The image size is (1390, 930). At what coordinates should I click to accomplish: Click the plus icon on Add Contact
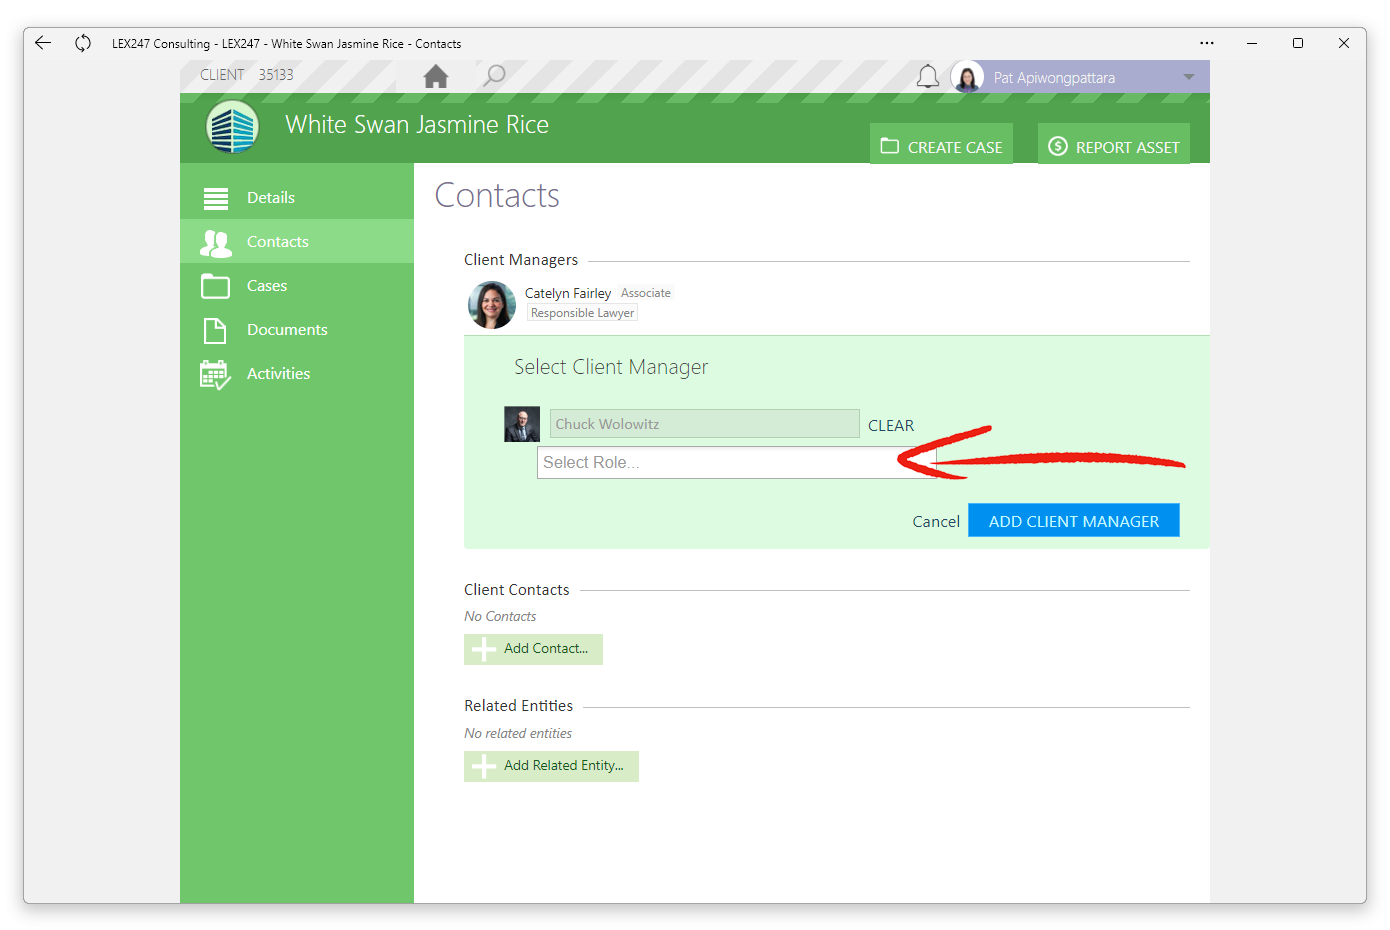[x=484, y=649]
